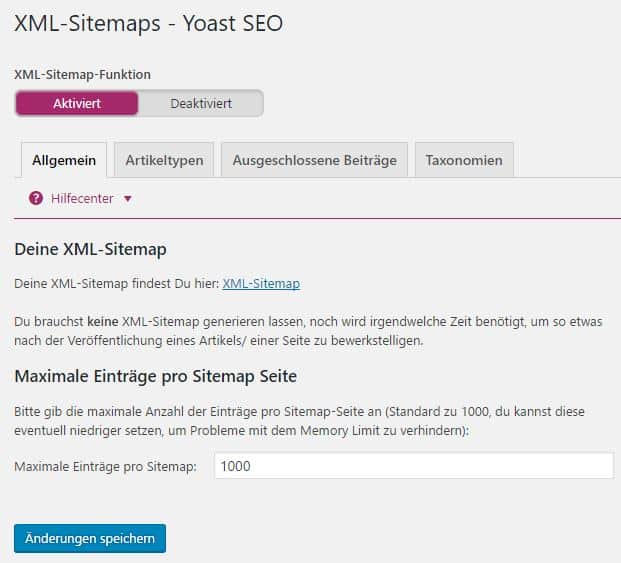Select the Allgemein tab
This screenshot has width=621, height=563.
pyautogui.click(x=64, y=160)
